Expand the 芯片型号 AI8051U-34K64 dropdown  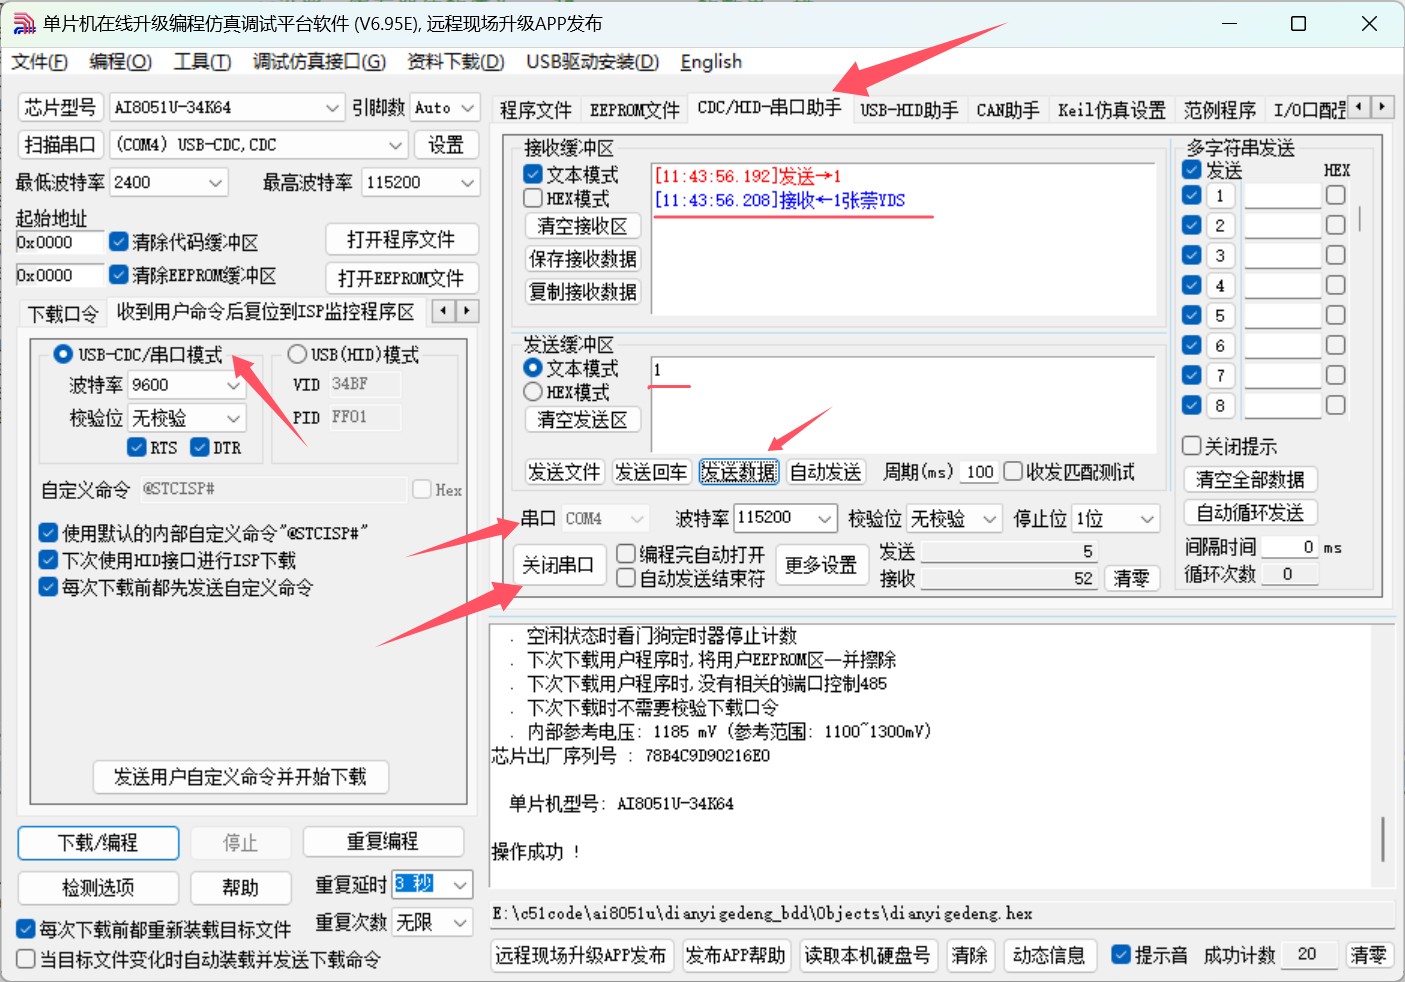(x=333, y=107)
